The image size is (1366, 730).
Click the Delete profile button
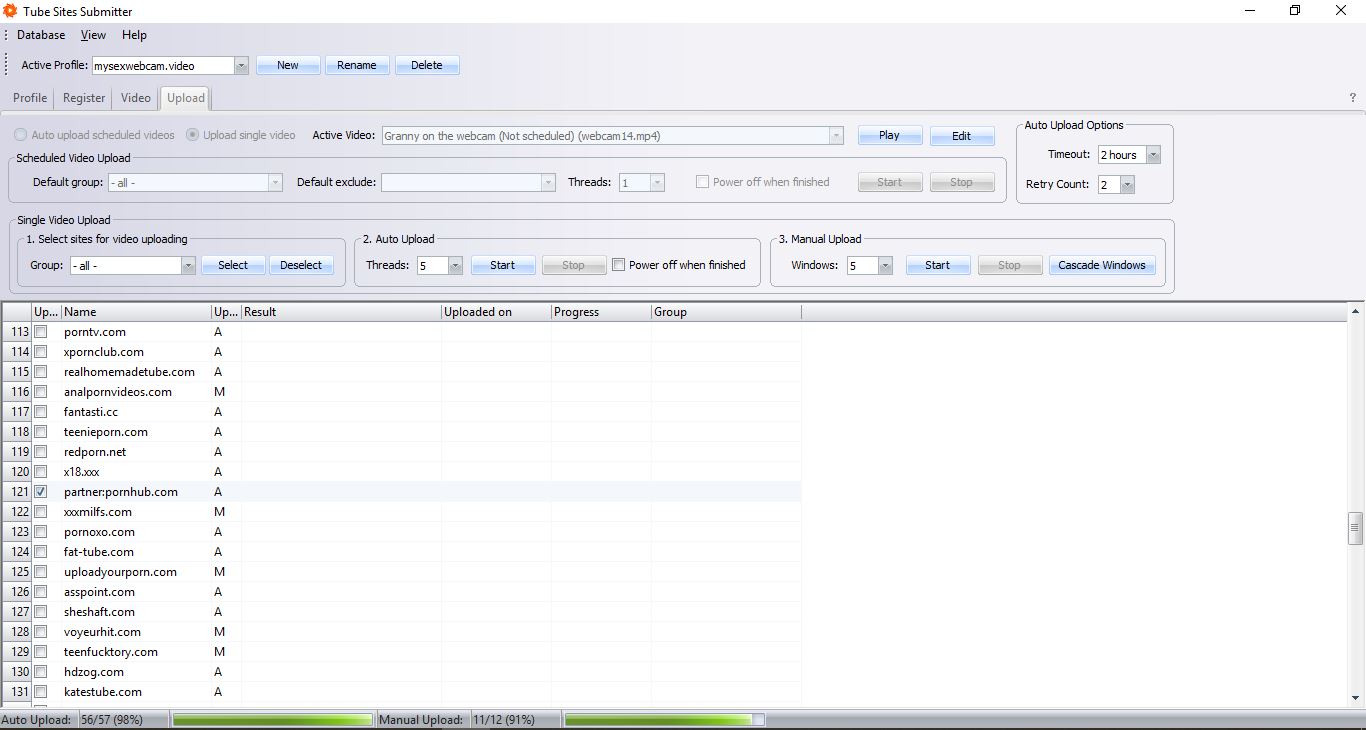click(427, 65)
